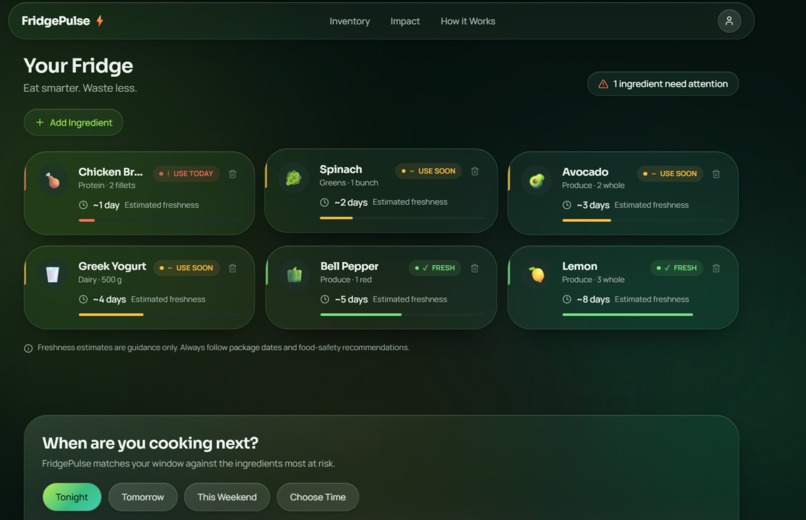Click the lemon icon
Image resolution: width=806 pixels, height=520 pixels.
tap(537, 275)
